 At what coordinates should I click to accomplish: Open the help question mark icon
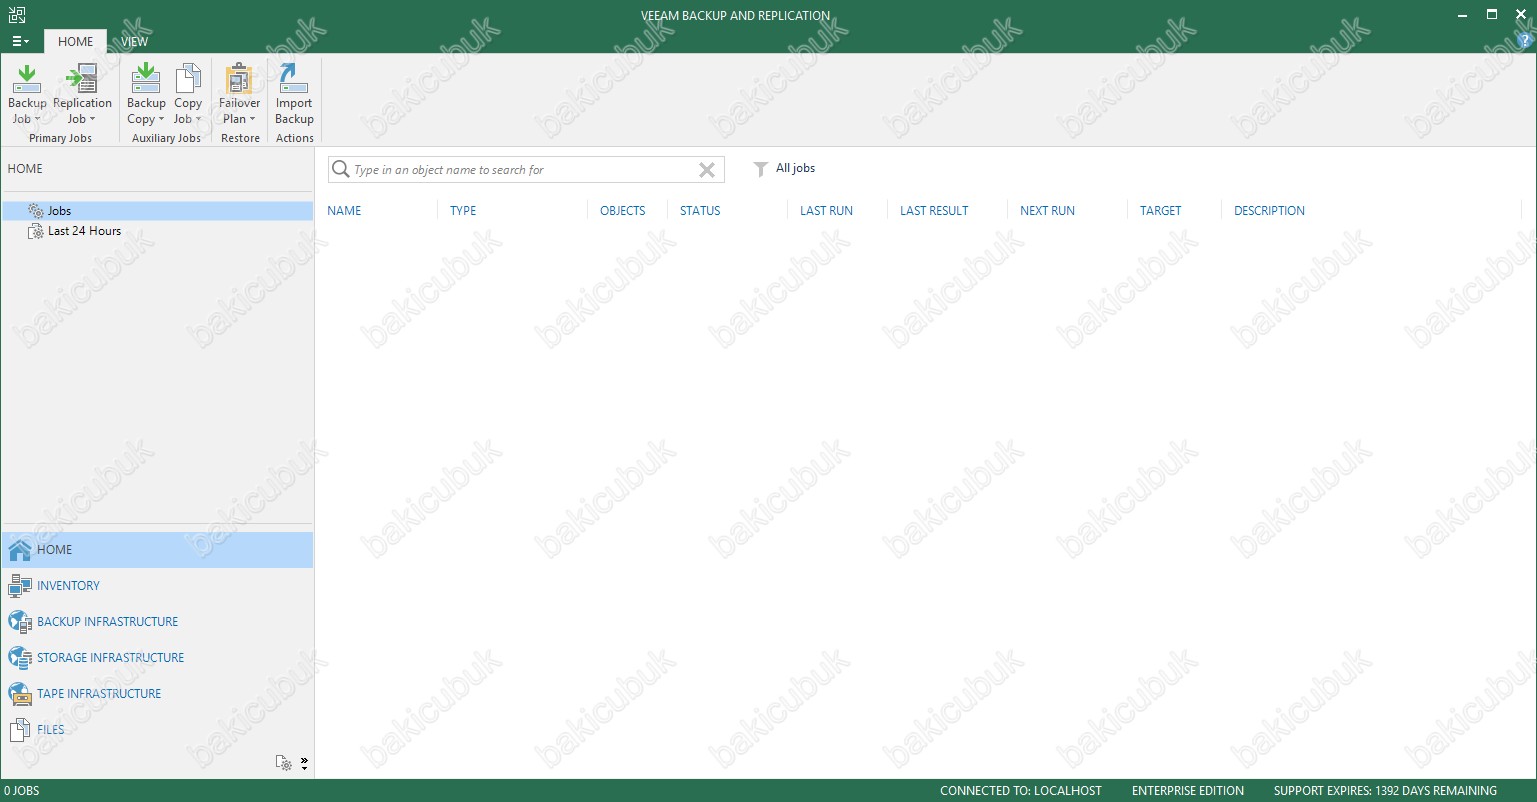point(1525,40)
